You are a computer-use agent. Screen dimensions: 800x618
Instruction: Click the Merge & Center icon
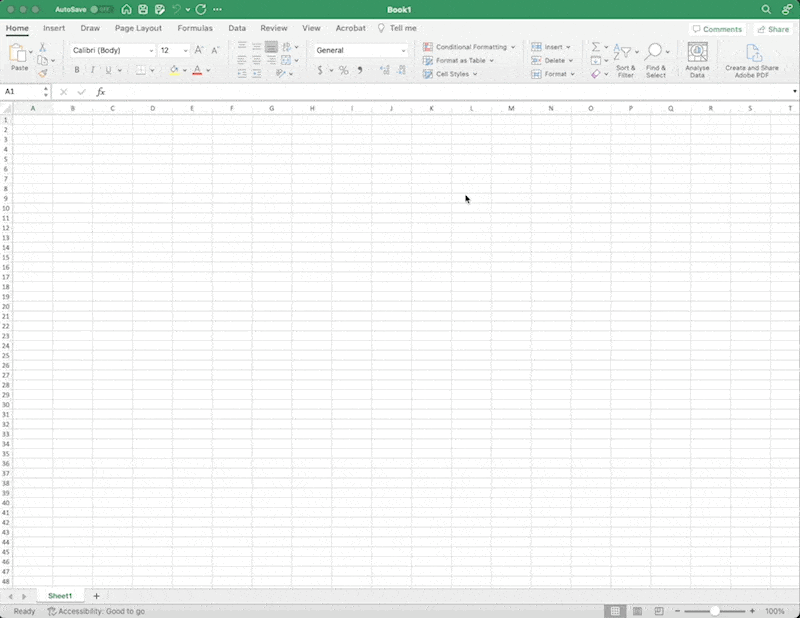point(286,60)
